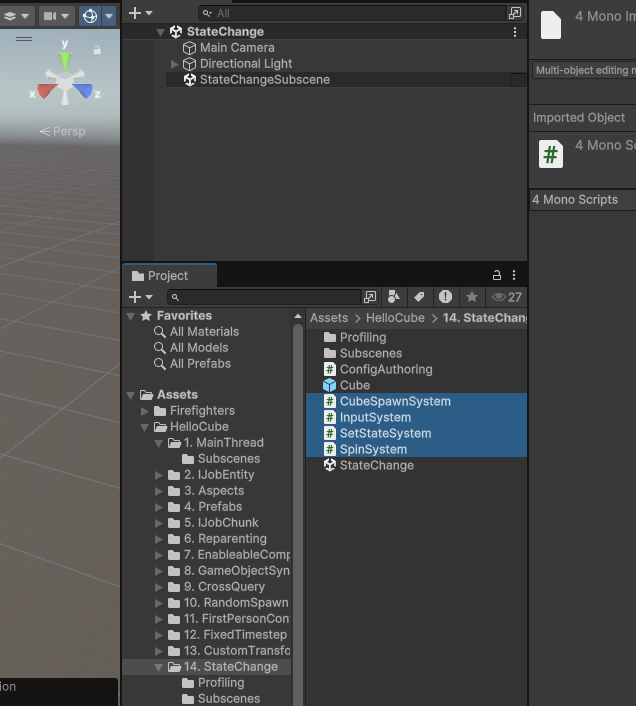Collapse the StateChange scene in Hierarchy
Image resolution: width=636 pixels, height=706 pixels.
(x=160, y=32)
